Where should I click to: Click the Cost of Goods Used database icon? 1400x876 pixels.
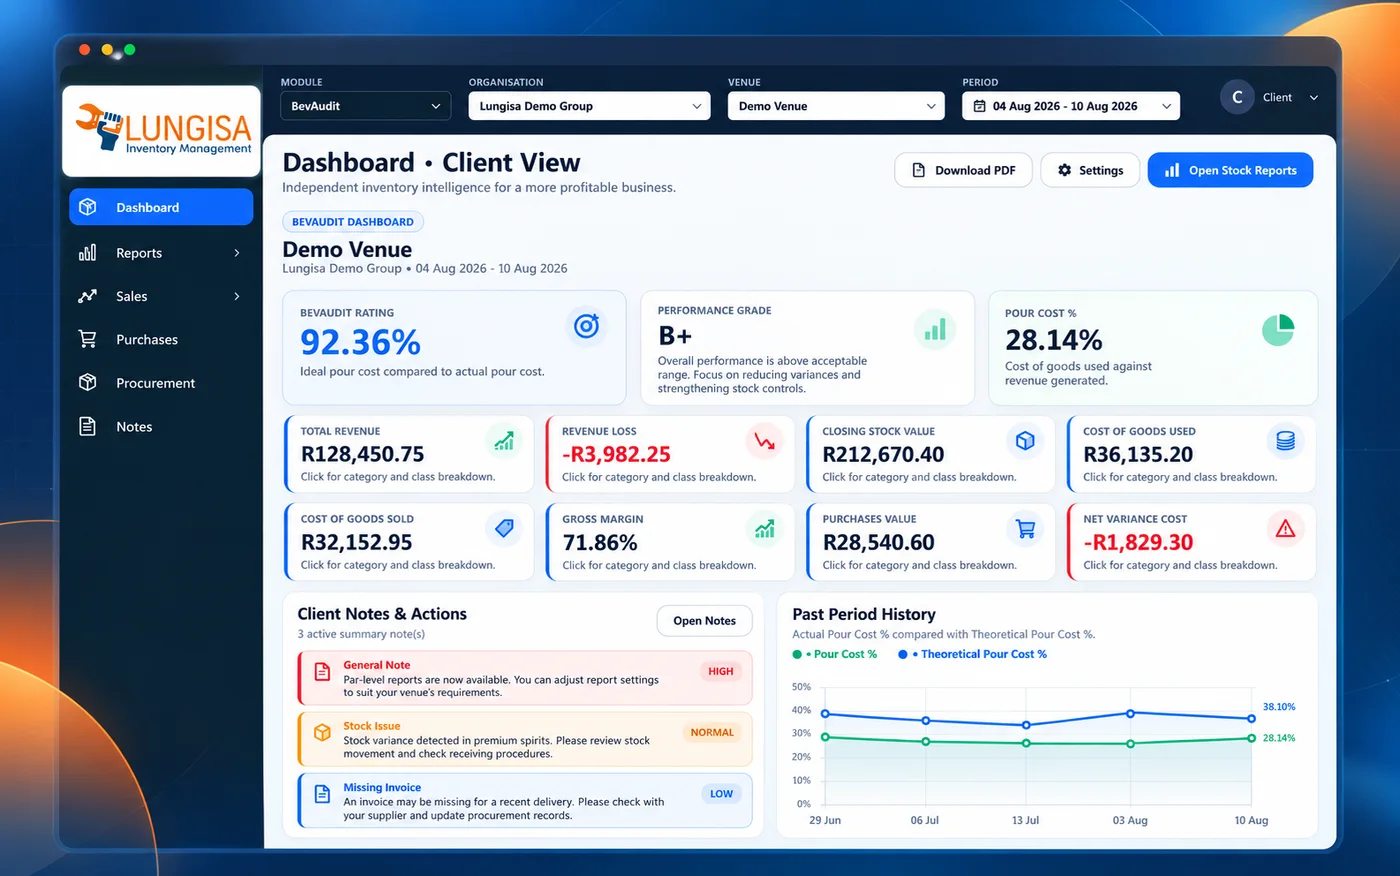pos(1286,440)
